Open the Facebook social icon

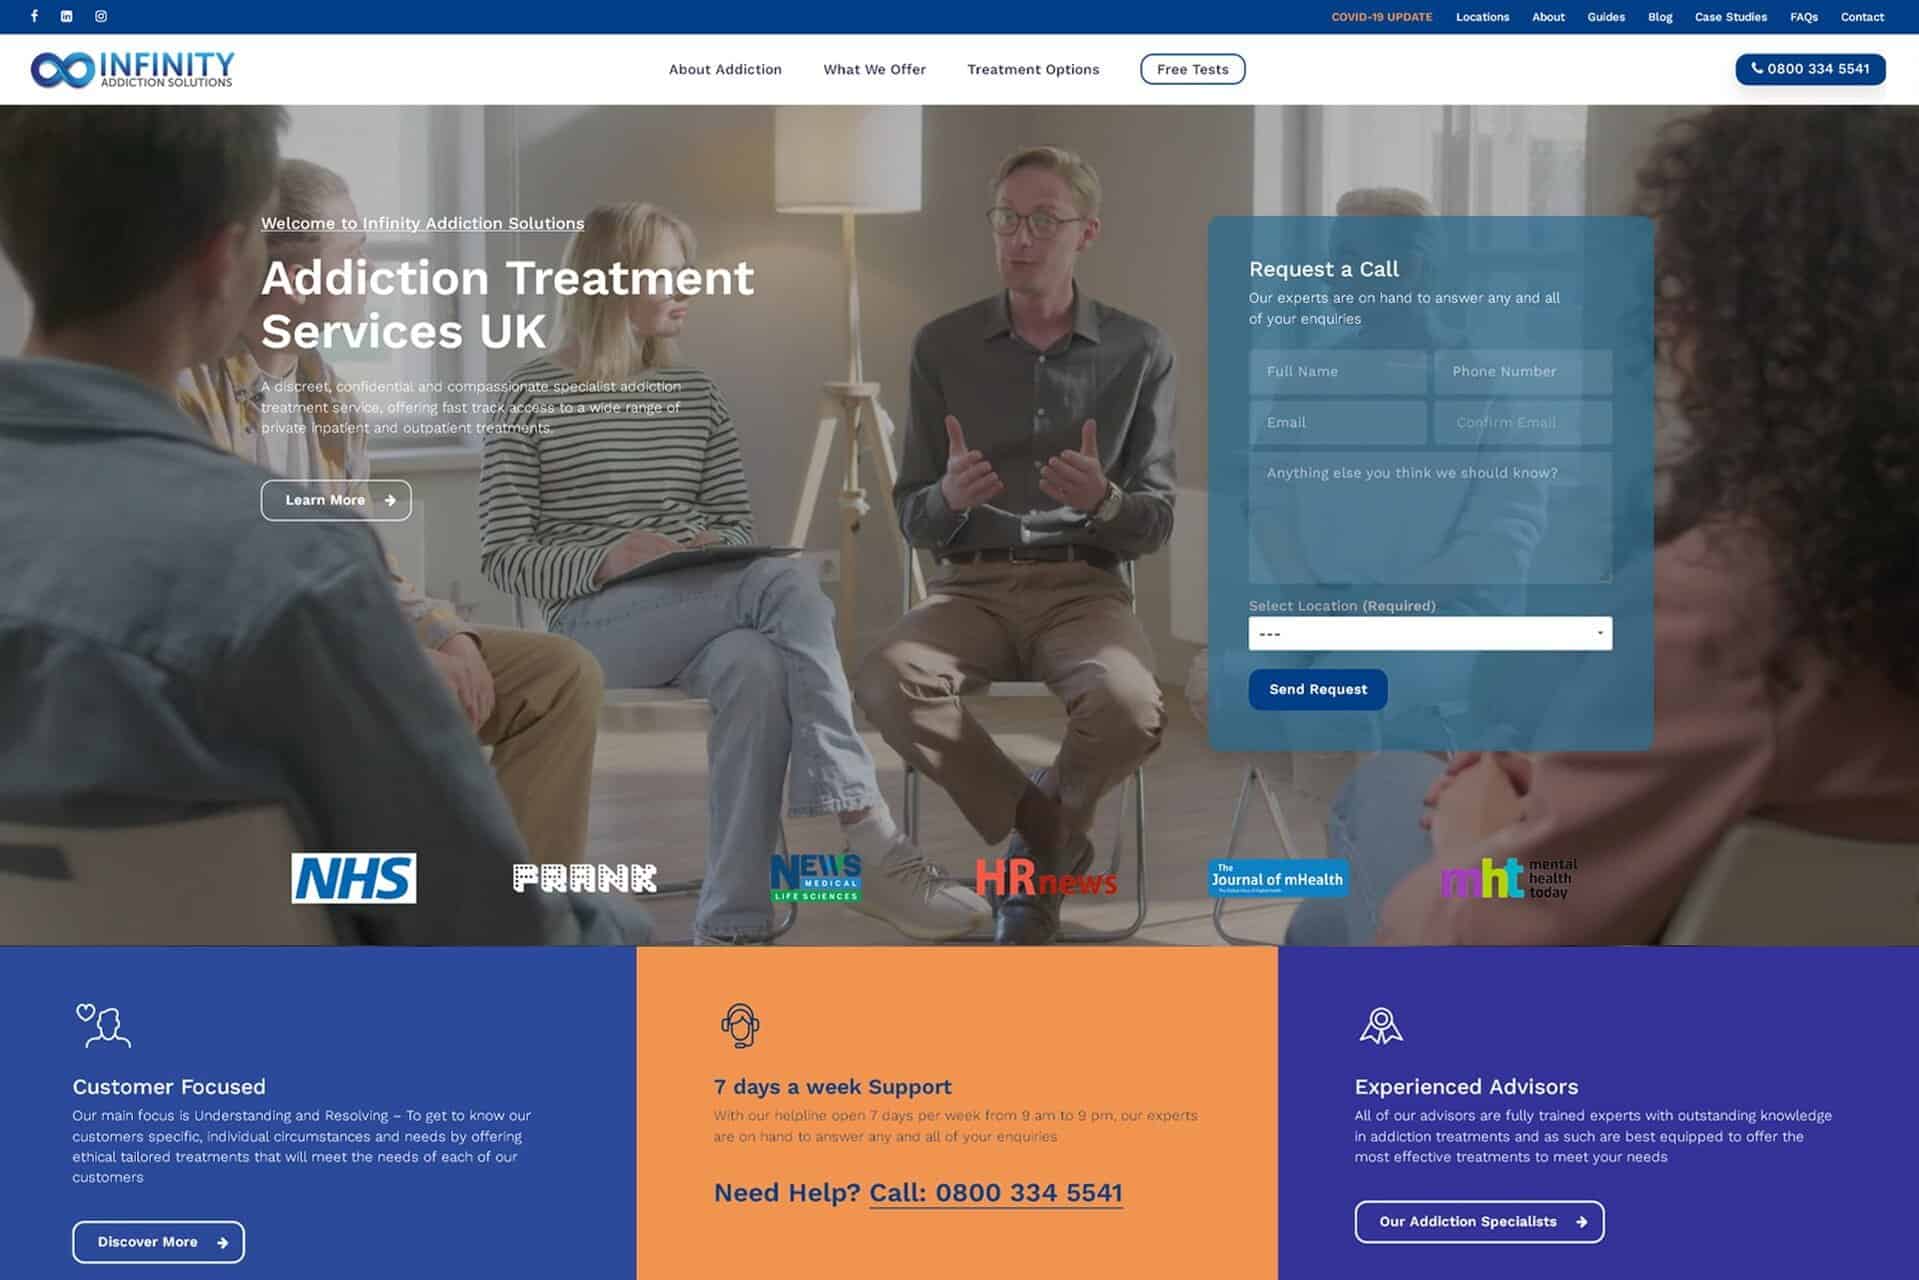(34, 16)
